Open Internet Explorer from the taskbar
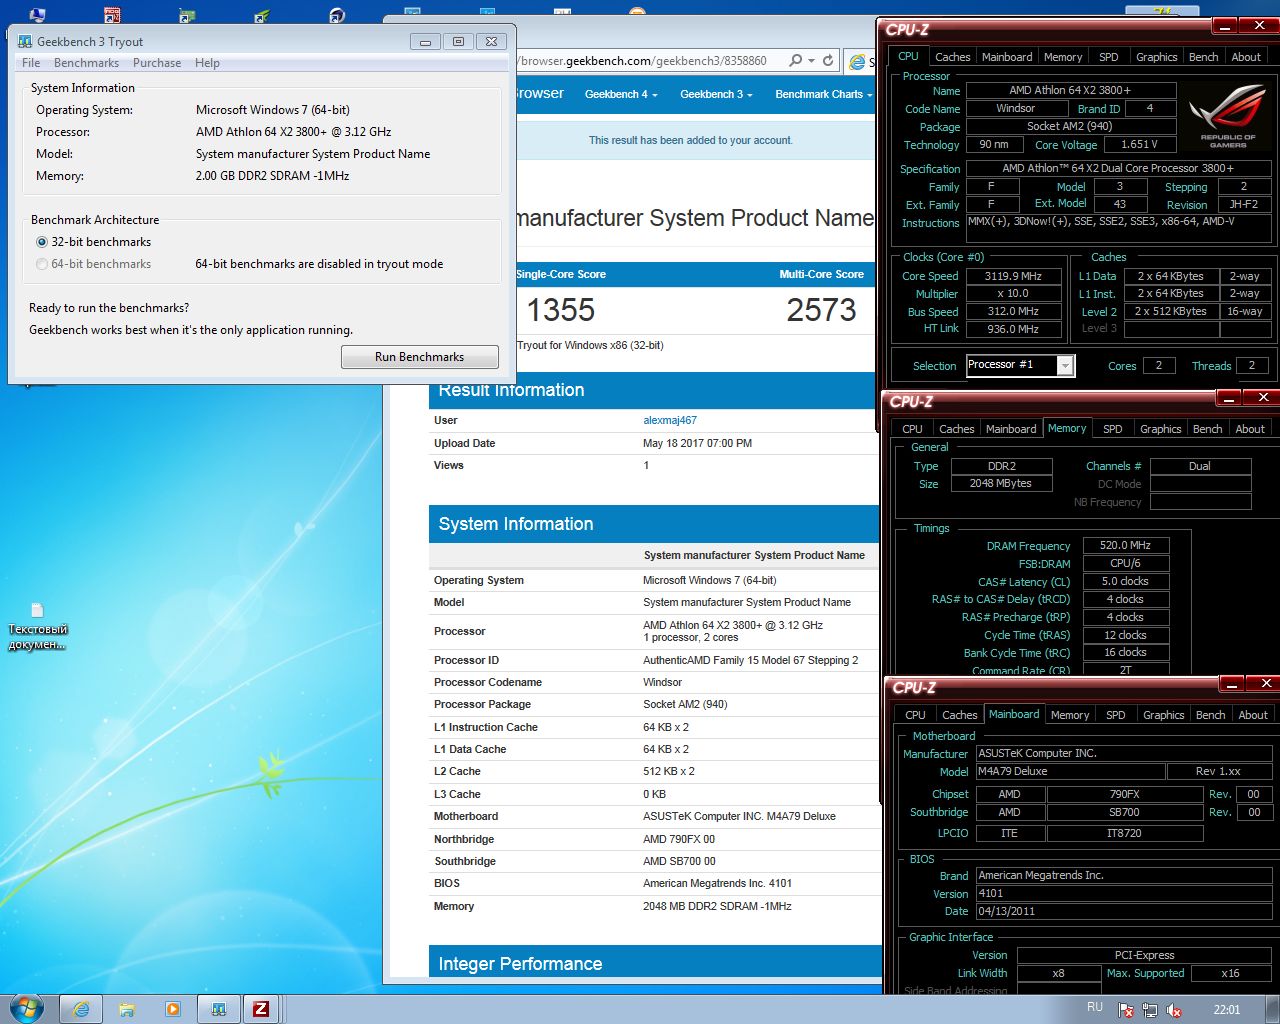 click(x=80, y=1009)
